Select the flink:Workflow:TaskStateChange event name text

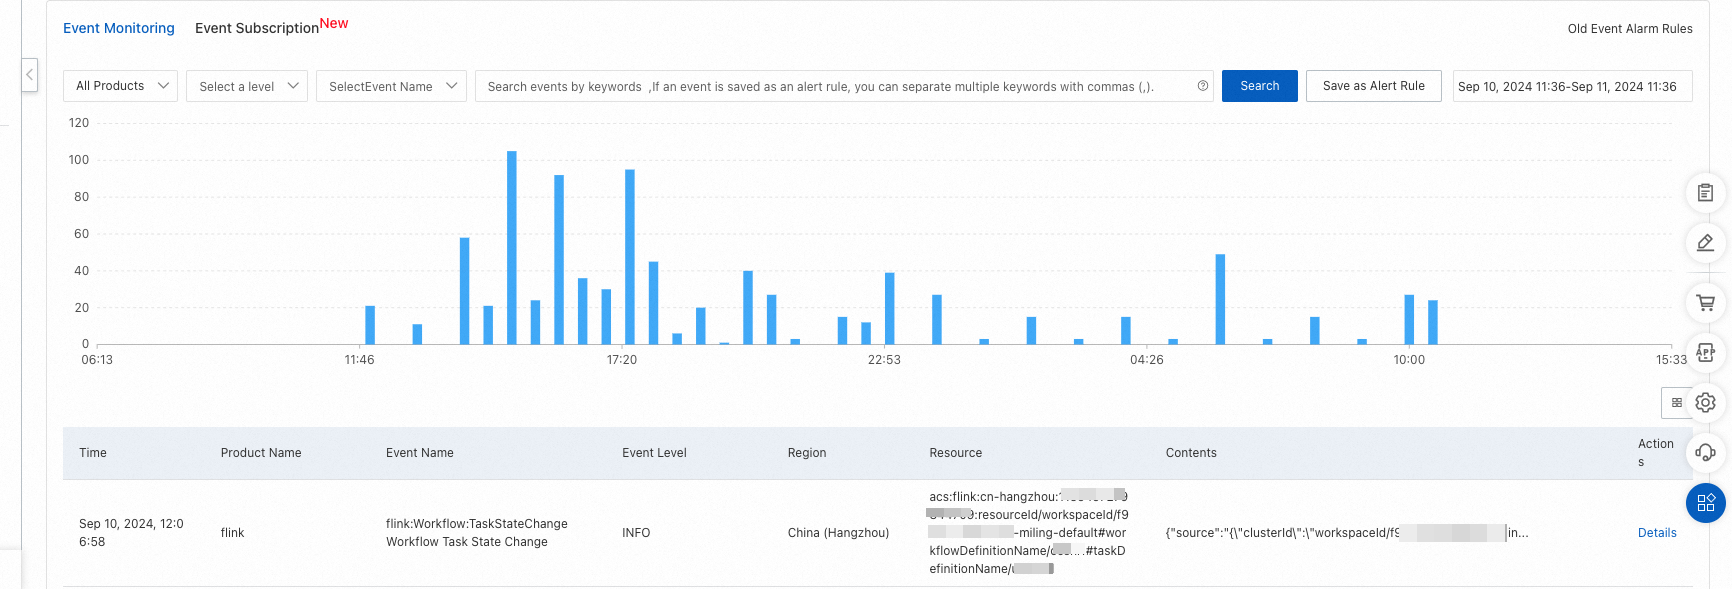pyautogui.click(x=477, y=524)
